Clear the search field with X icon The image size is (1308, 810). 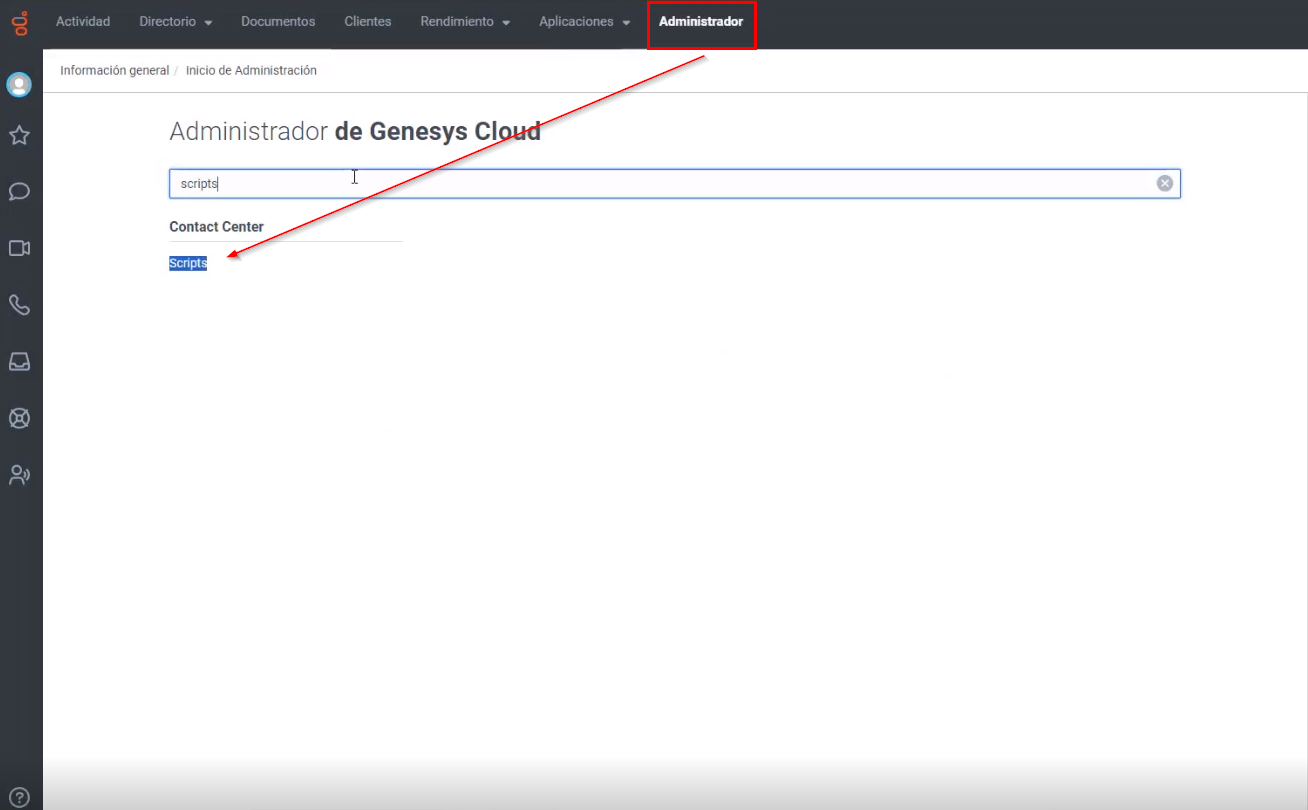[x=1164, y=183]
